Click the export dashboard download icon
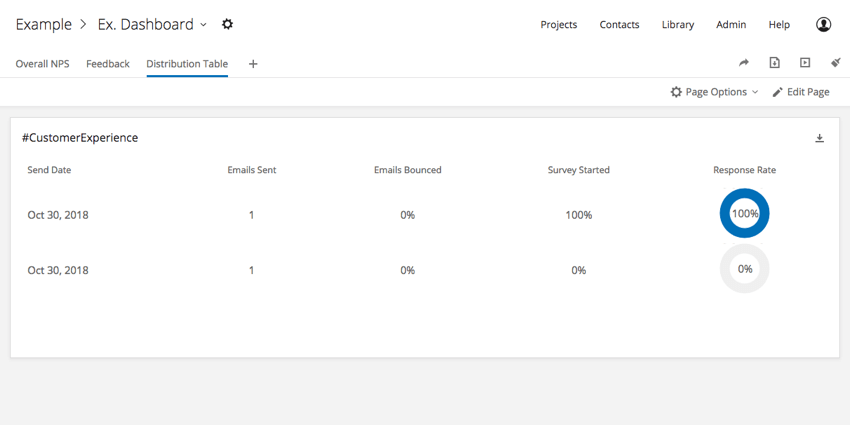This screenshot has width=850, height=425. (x=775, y=63)
